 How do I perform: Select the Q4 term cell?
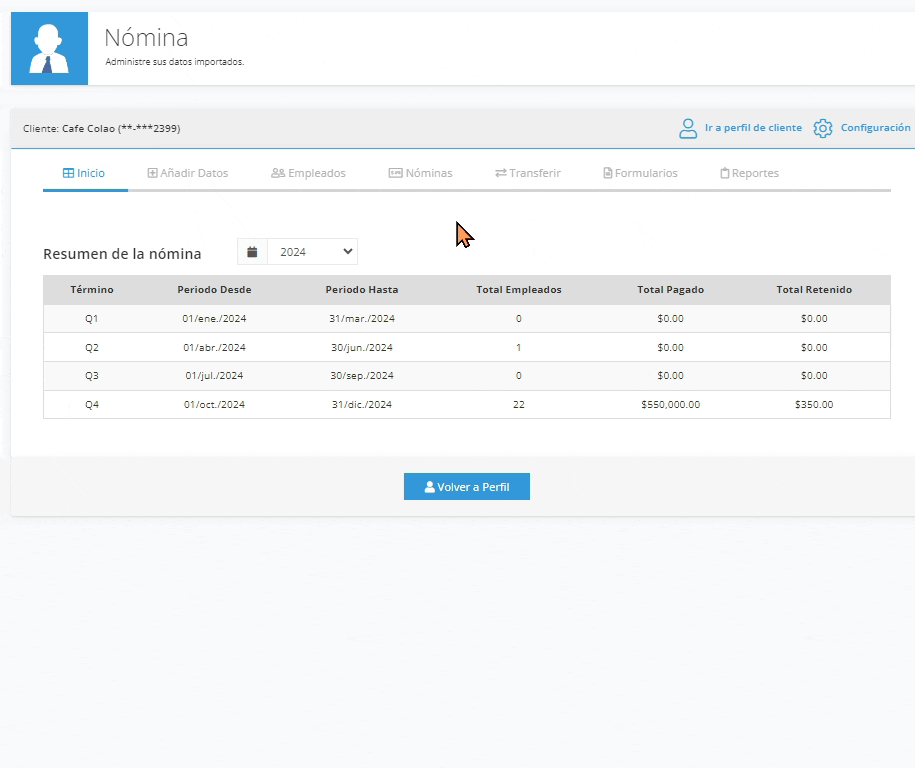pyautogui.click(x=92, y=404)
